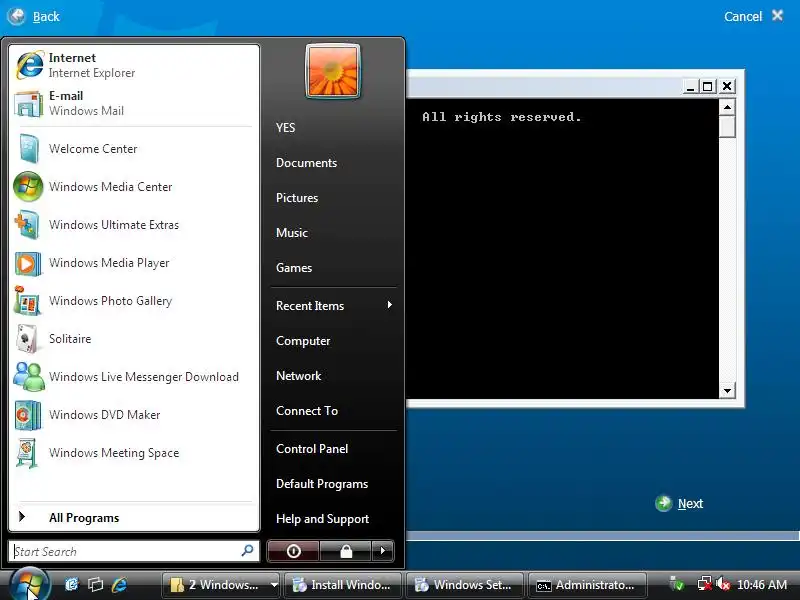800x600 pixels.
Task: Click the network tray icon
Action: tap(705, 584)
